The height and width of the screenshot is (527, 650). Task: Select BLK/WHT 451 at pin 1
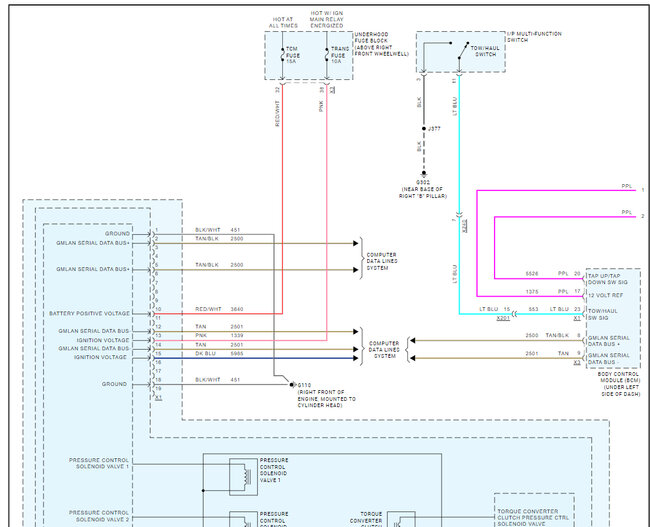(218, 230)
